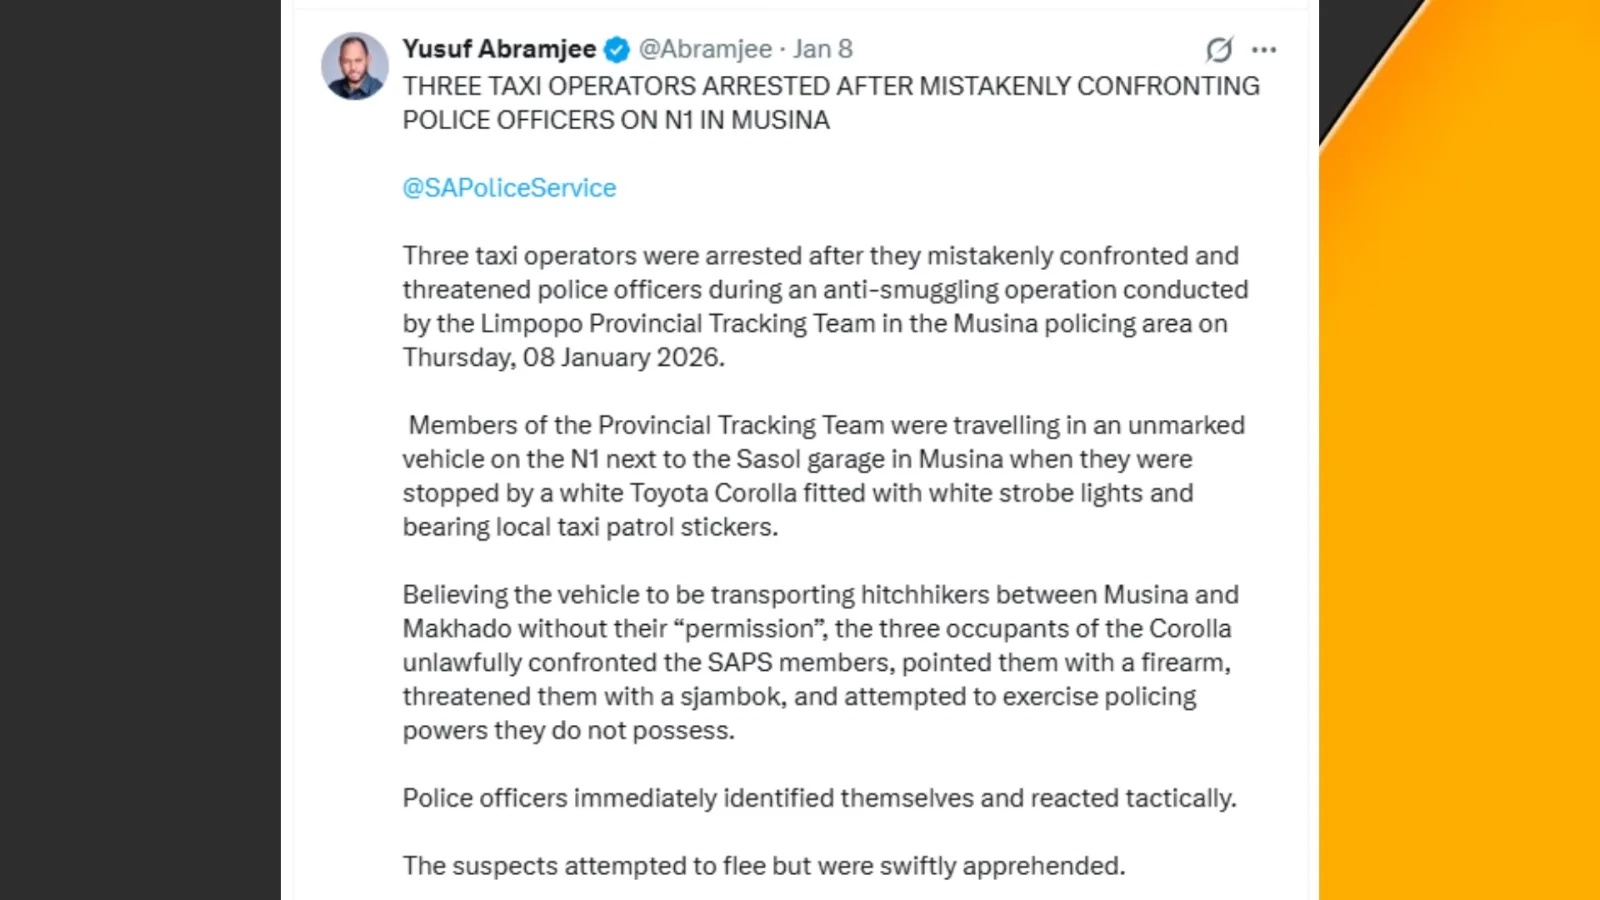Click the capitalised THREE TAXI OPERATORS headline
This screenshot has height=900, width=1600.
tap(830, 87)
